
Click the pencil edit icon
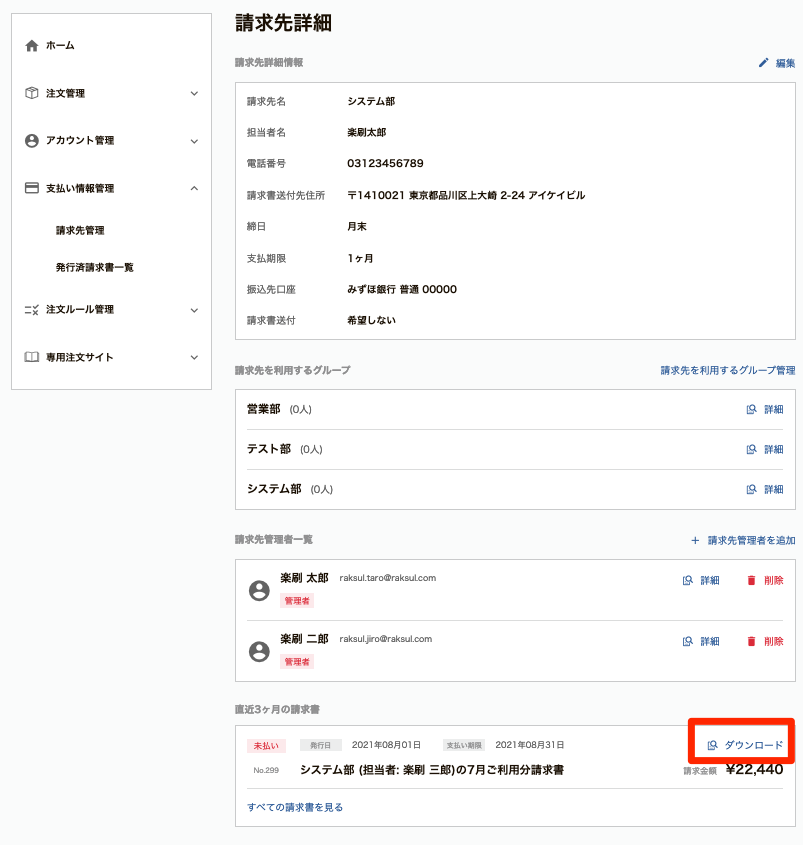coord(763,63)
